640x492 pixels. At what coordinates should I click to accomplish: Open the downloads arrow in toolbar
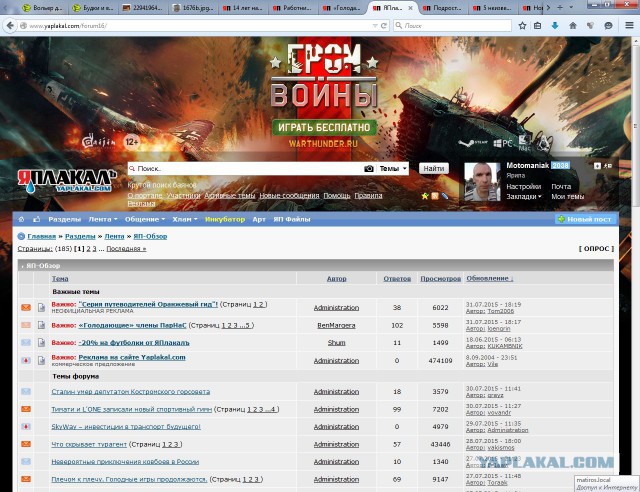[x=555, y=26]
